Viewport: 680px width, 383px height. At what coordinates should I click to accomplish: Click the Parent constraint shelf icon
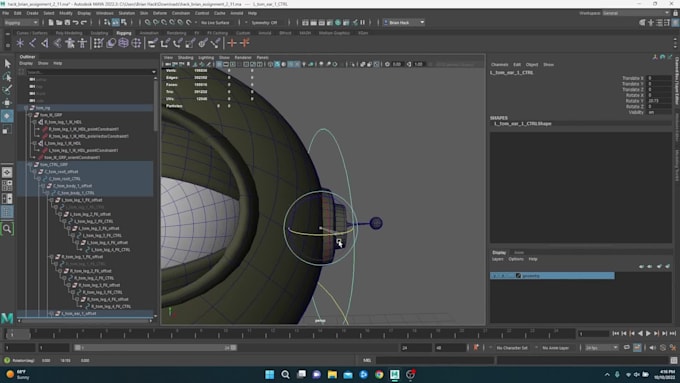(x=152, y=43)
